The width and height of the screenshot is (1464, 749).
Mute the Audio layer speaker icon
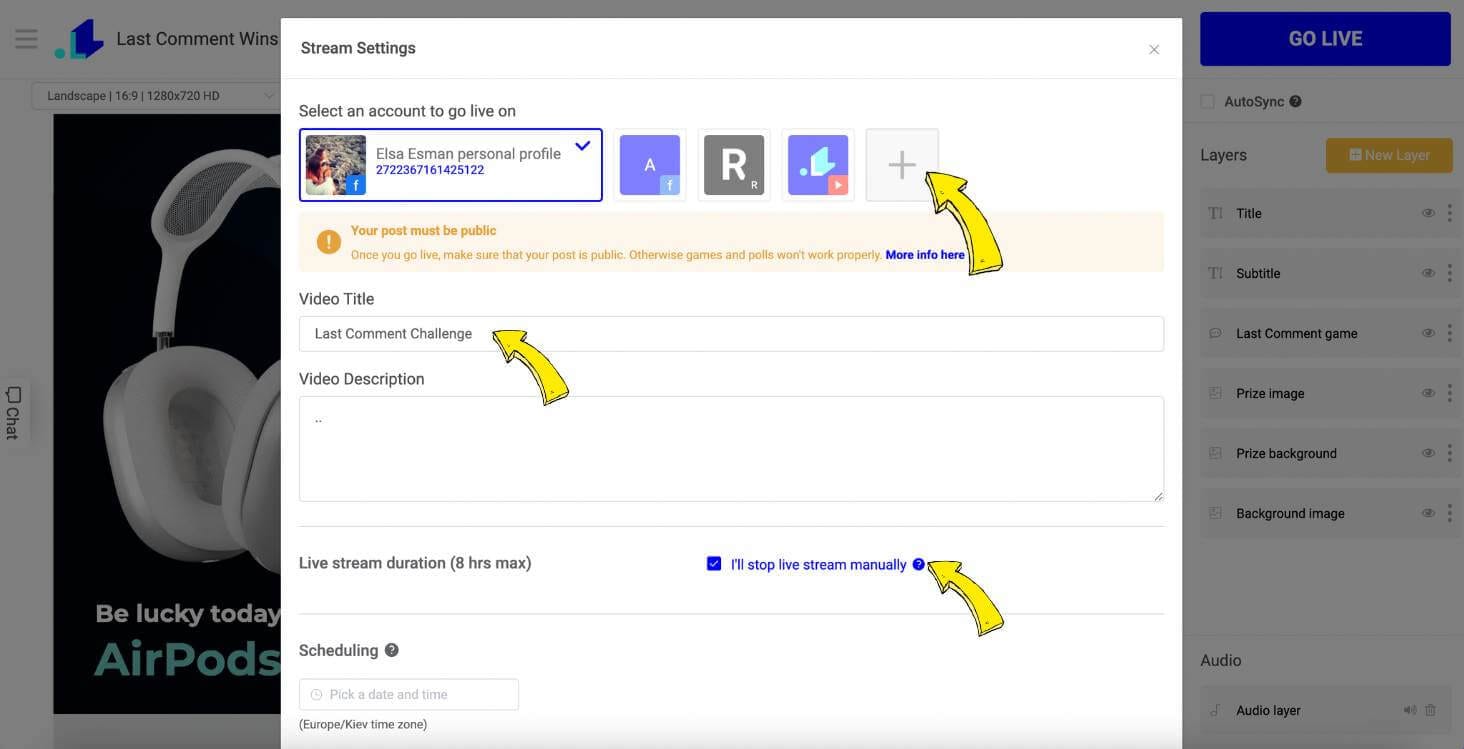pos(1409,710)
